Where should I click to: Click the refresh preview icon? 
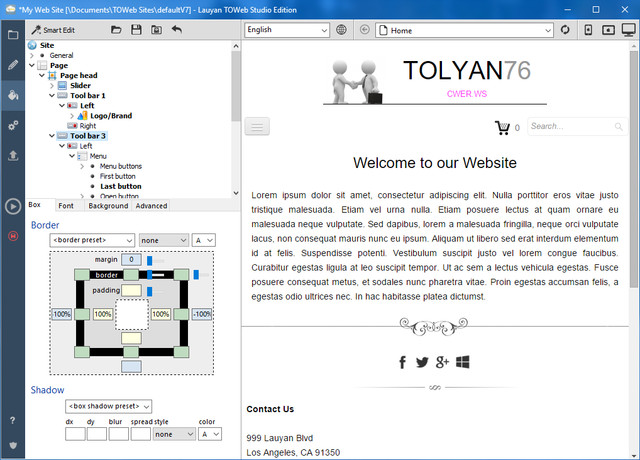[565, 30]
